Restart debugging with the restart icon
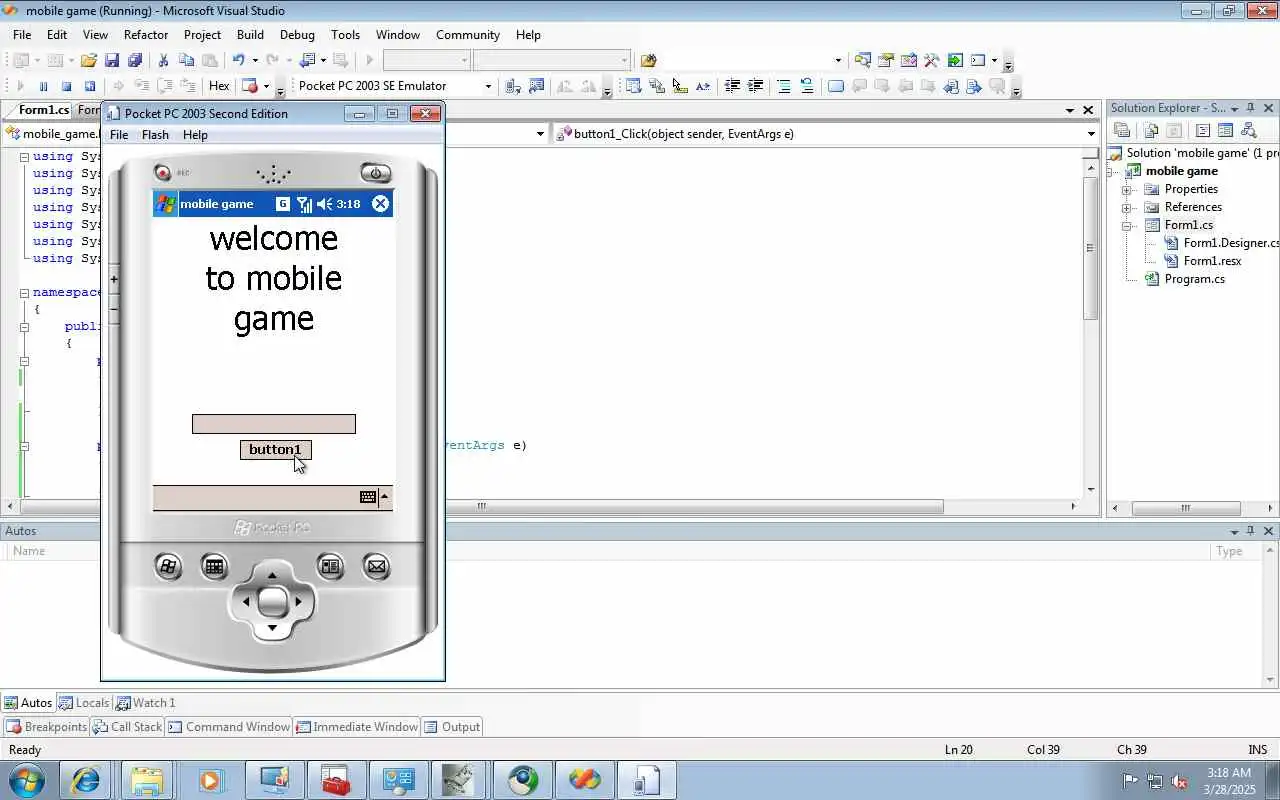 click(89, 87)
